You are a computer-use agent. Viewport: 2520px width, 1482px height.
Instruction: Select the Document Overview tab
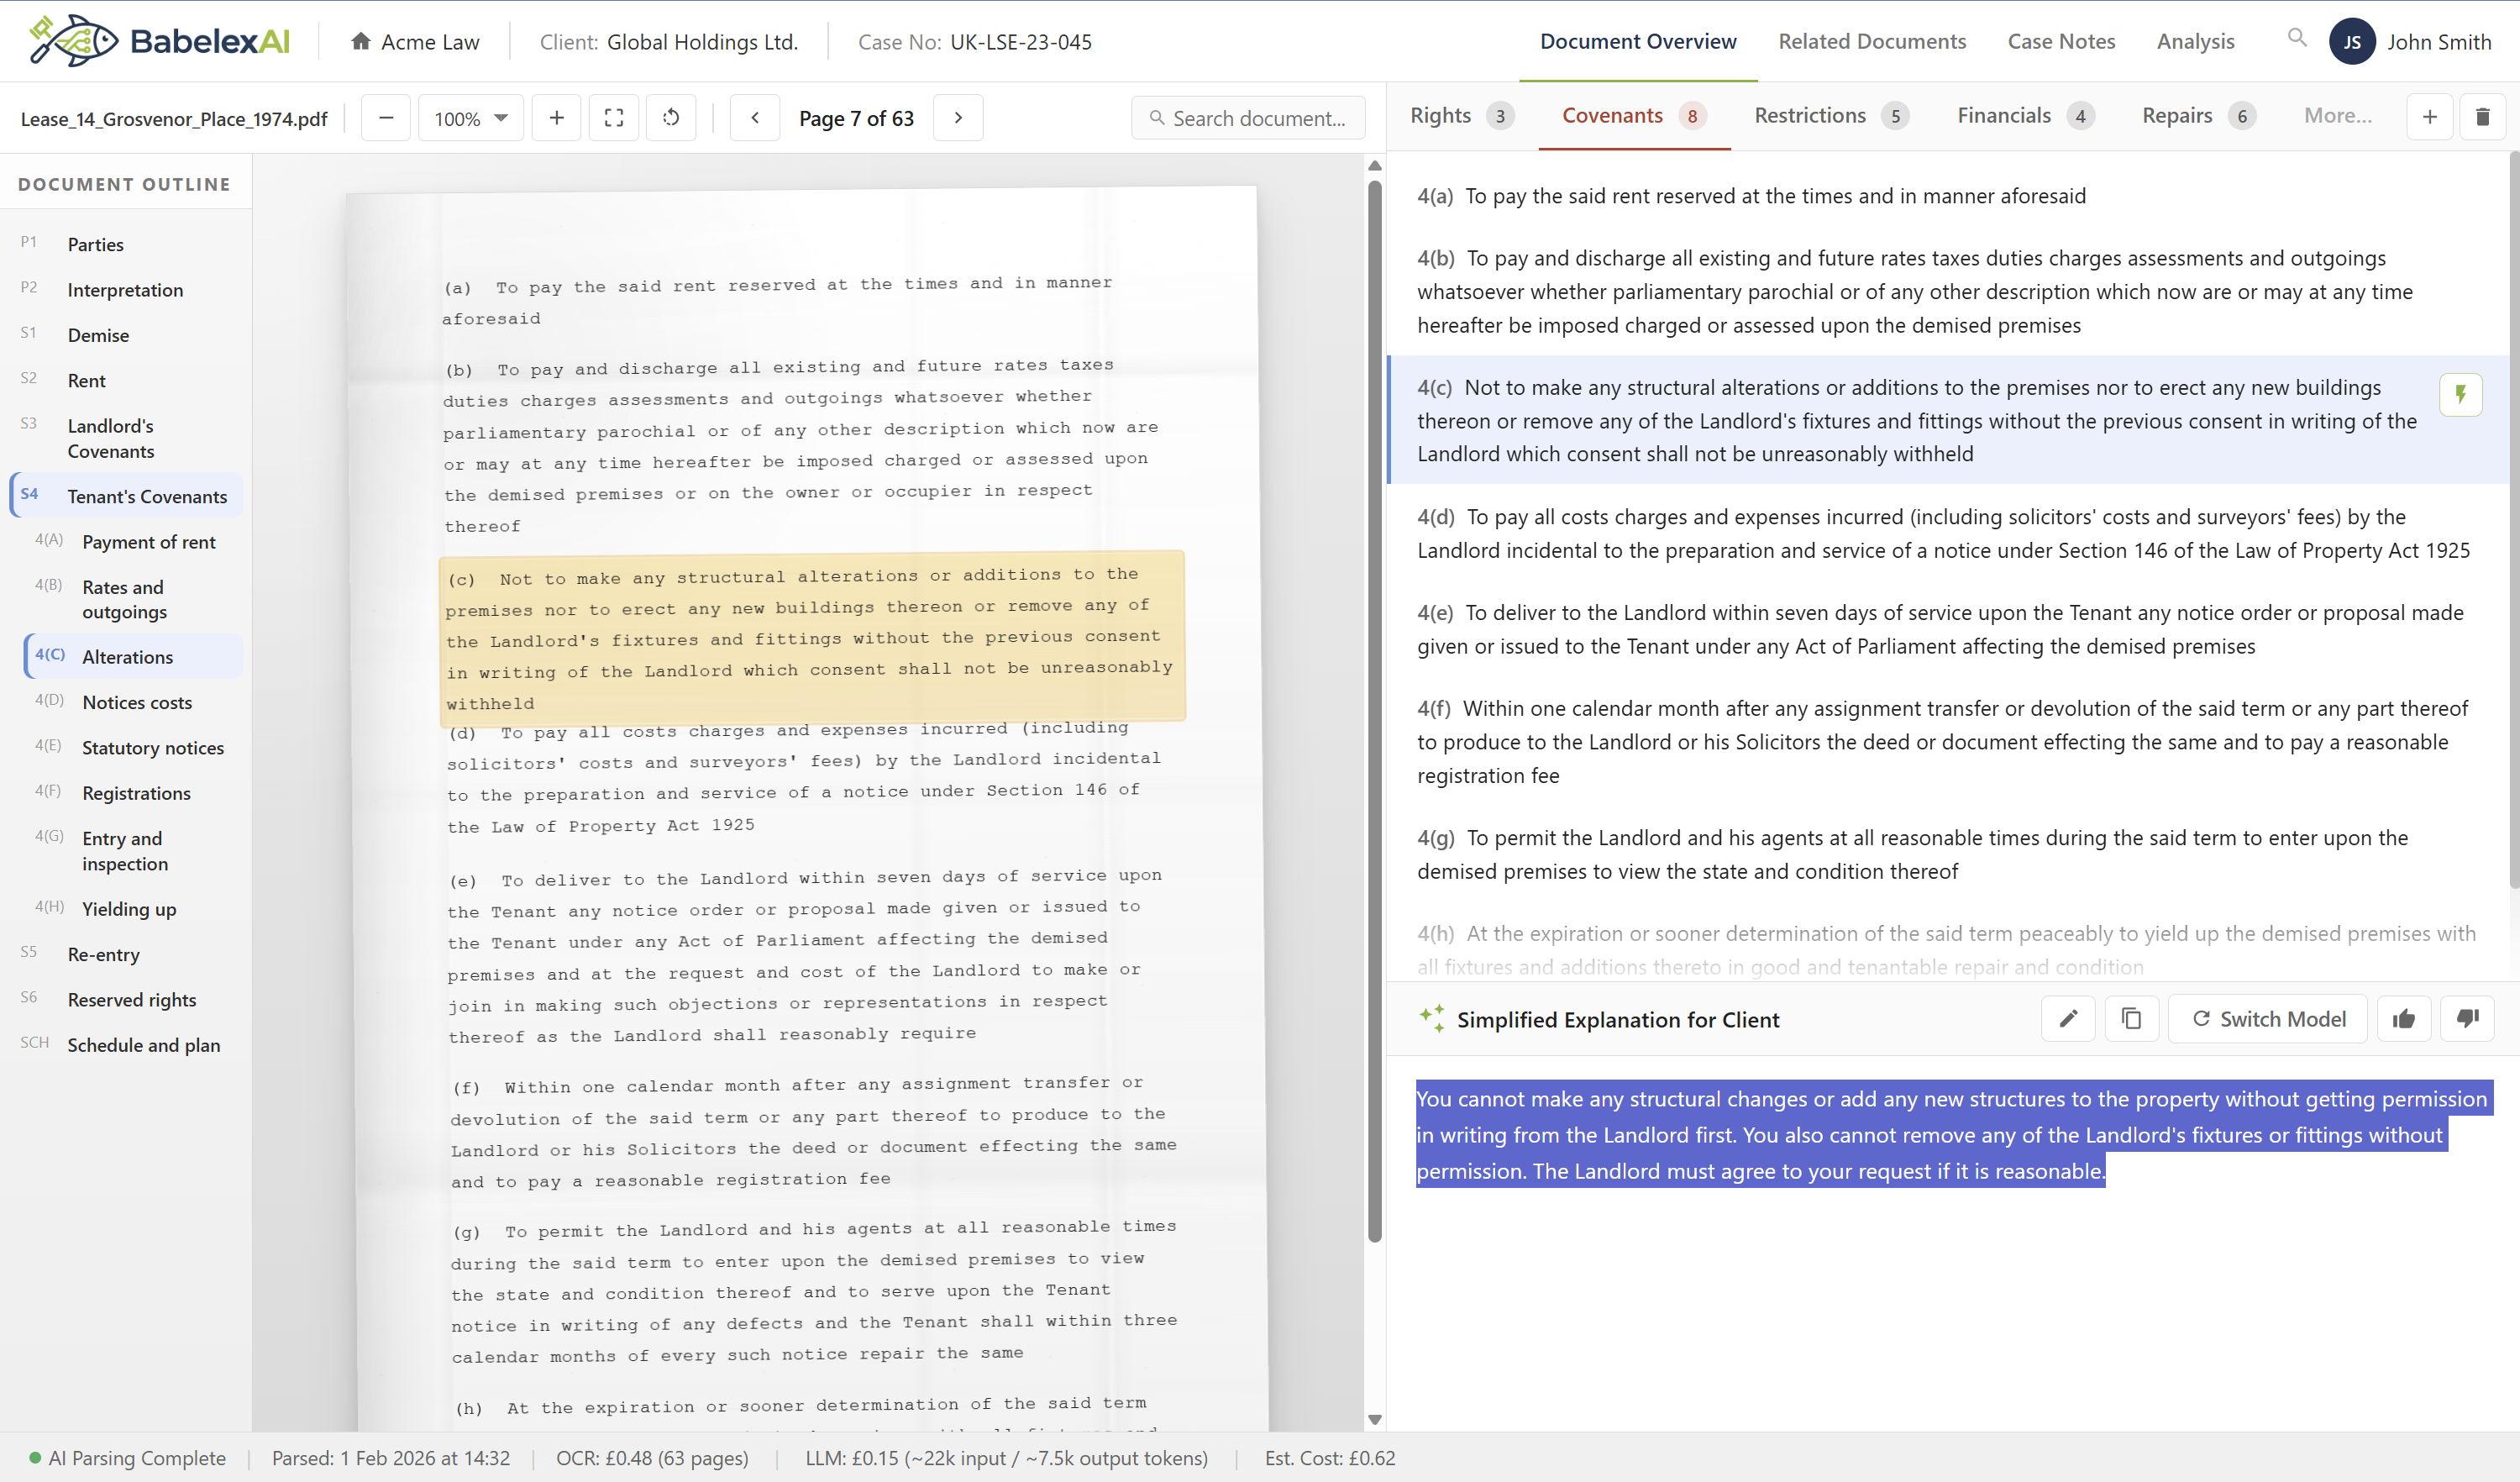[1637, 41]
